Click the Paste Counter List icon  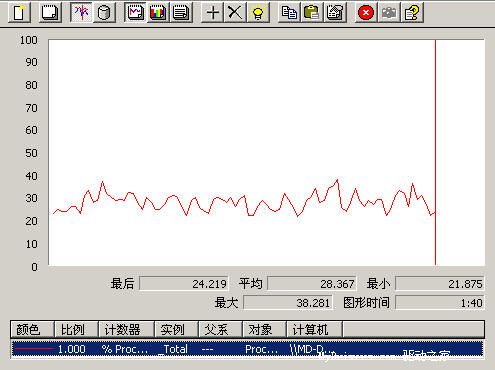pyautogui.click(x=312, y=13)
